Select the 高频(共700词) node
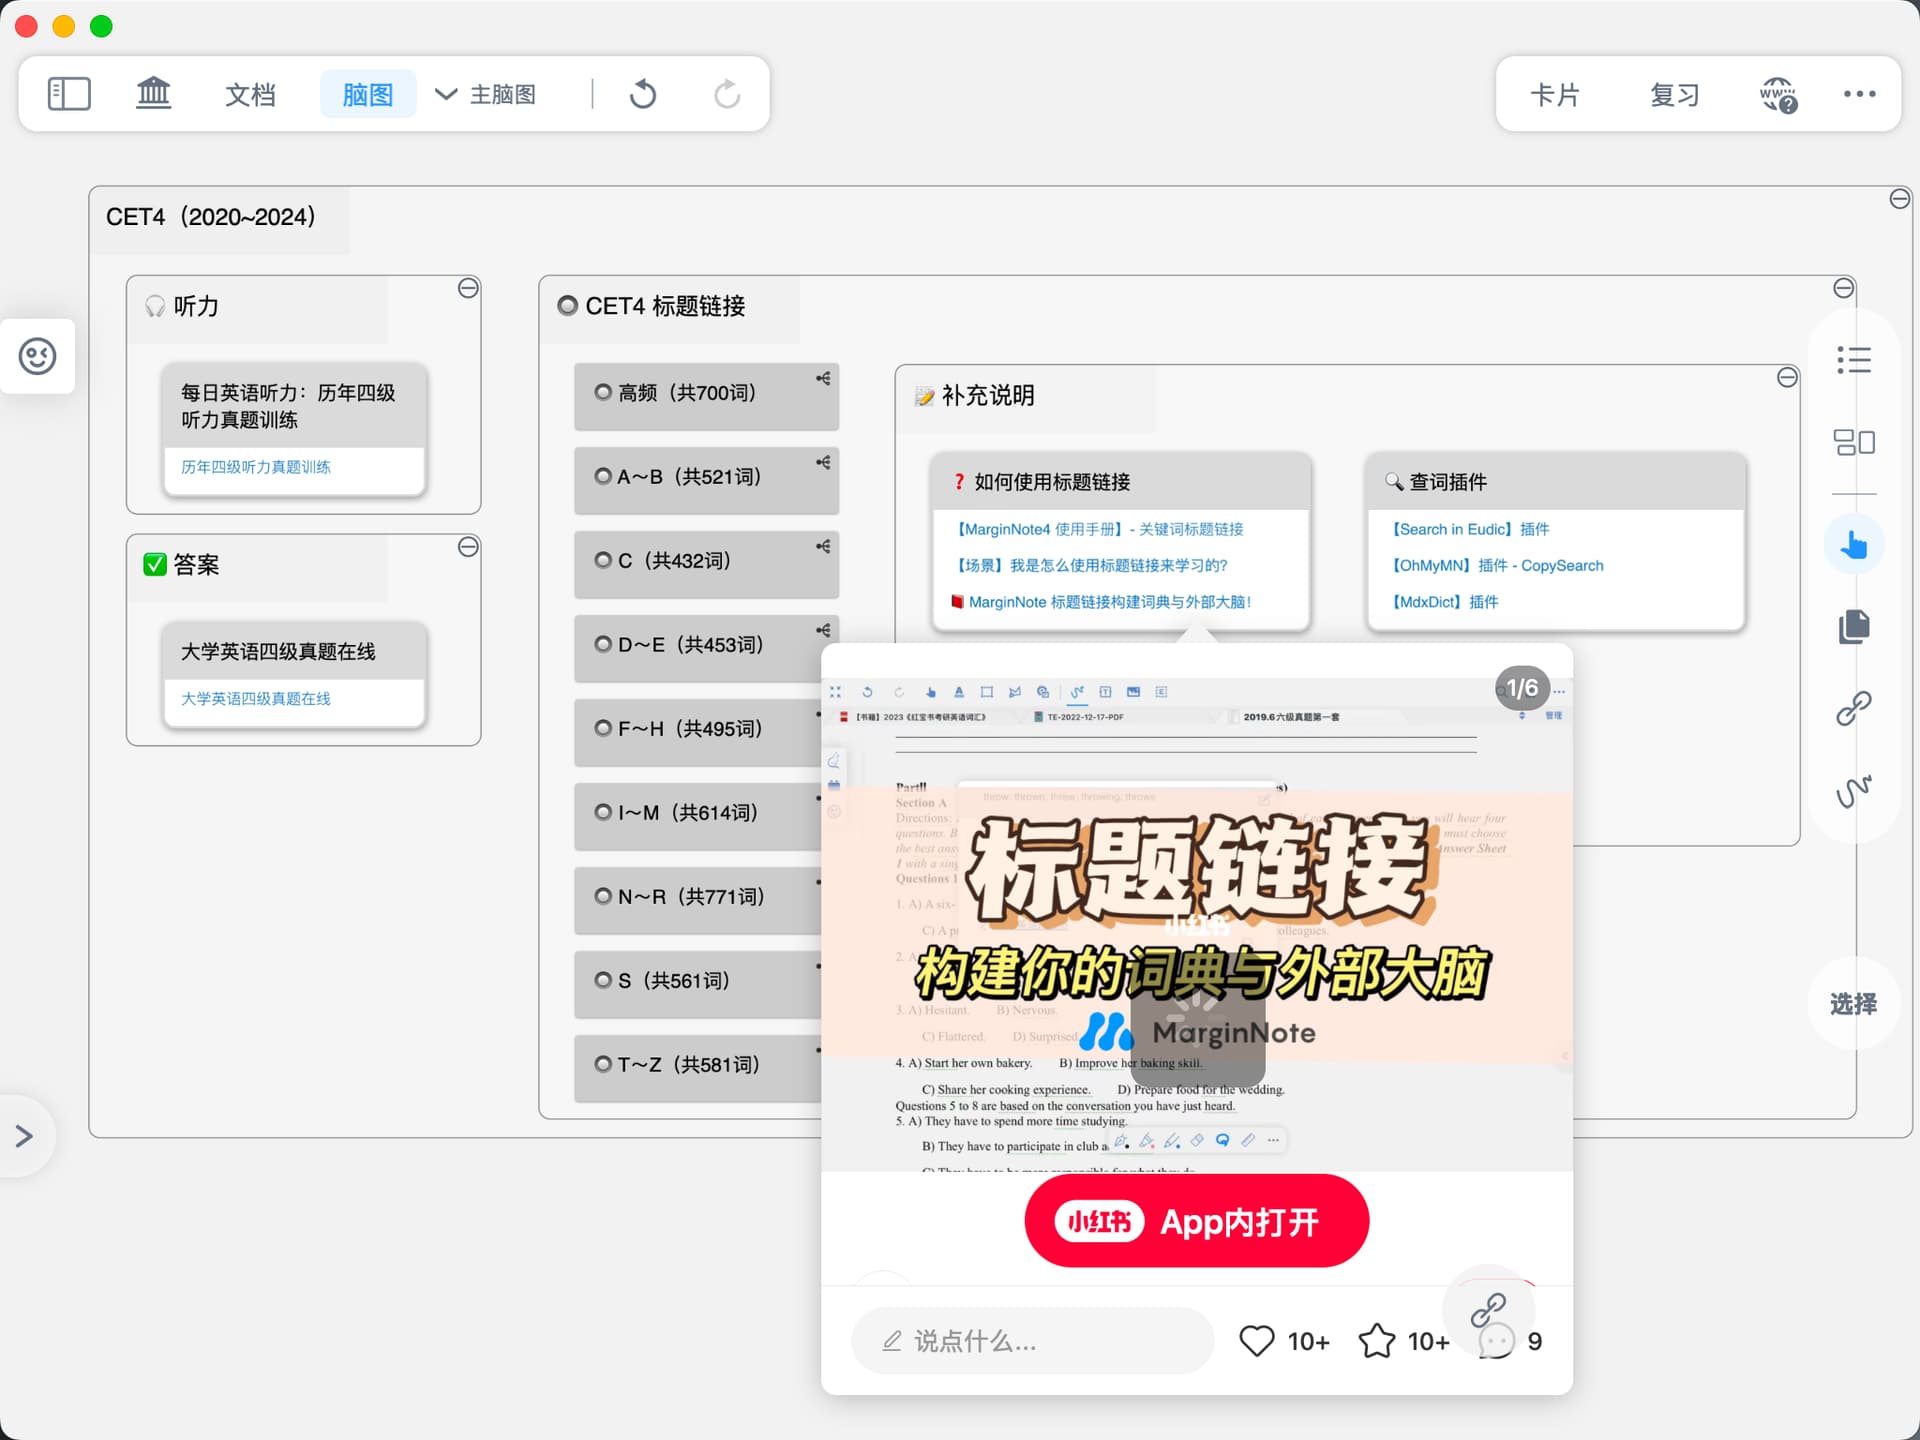1920x1440 pixels. tap(706, 397)
